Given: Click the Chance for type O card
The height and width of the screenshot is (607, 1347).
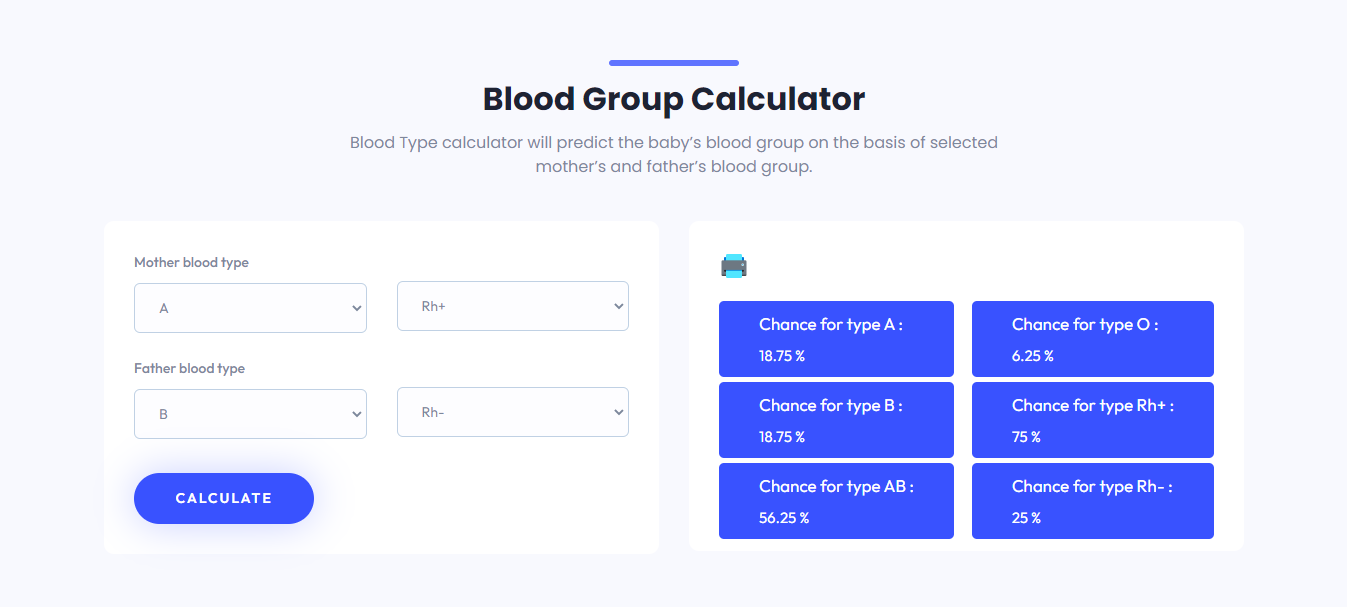Looking at the screenshot, I should click(1093, 339).
